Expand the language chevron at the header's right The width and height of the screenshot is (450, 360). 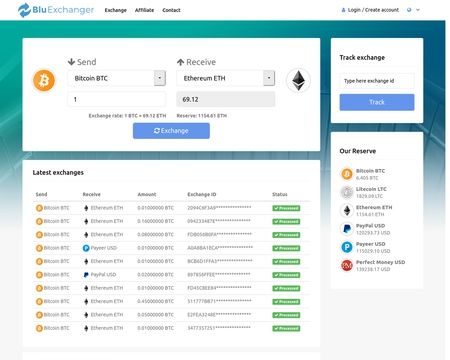[x=418, y=10]
